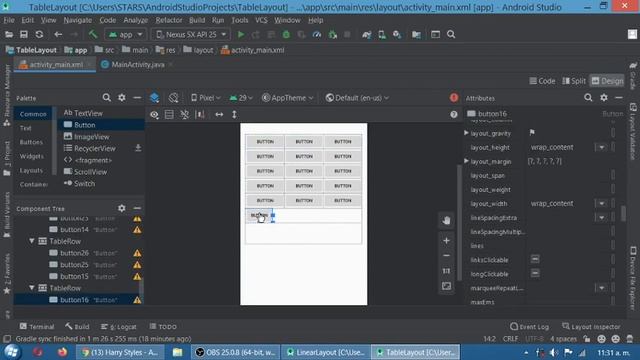
Task: Open Pixel device preview dropdown
Action: click(206, 98)
